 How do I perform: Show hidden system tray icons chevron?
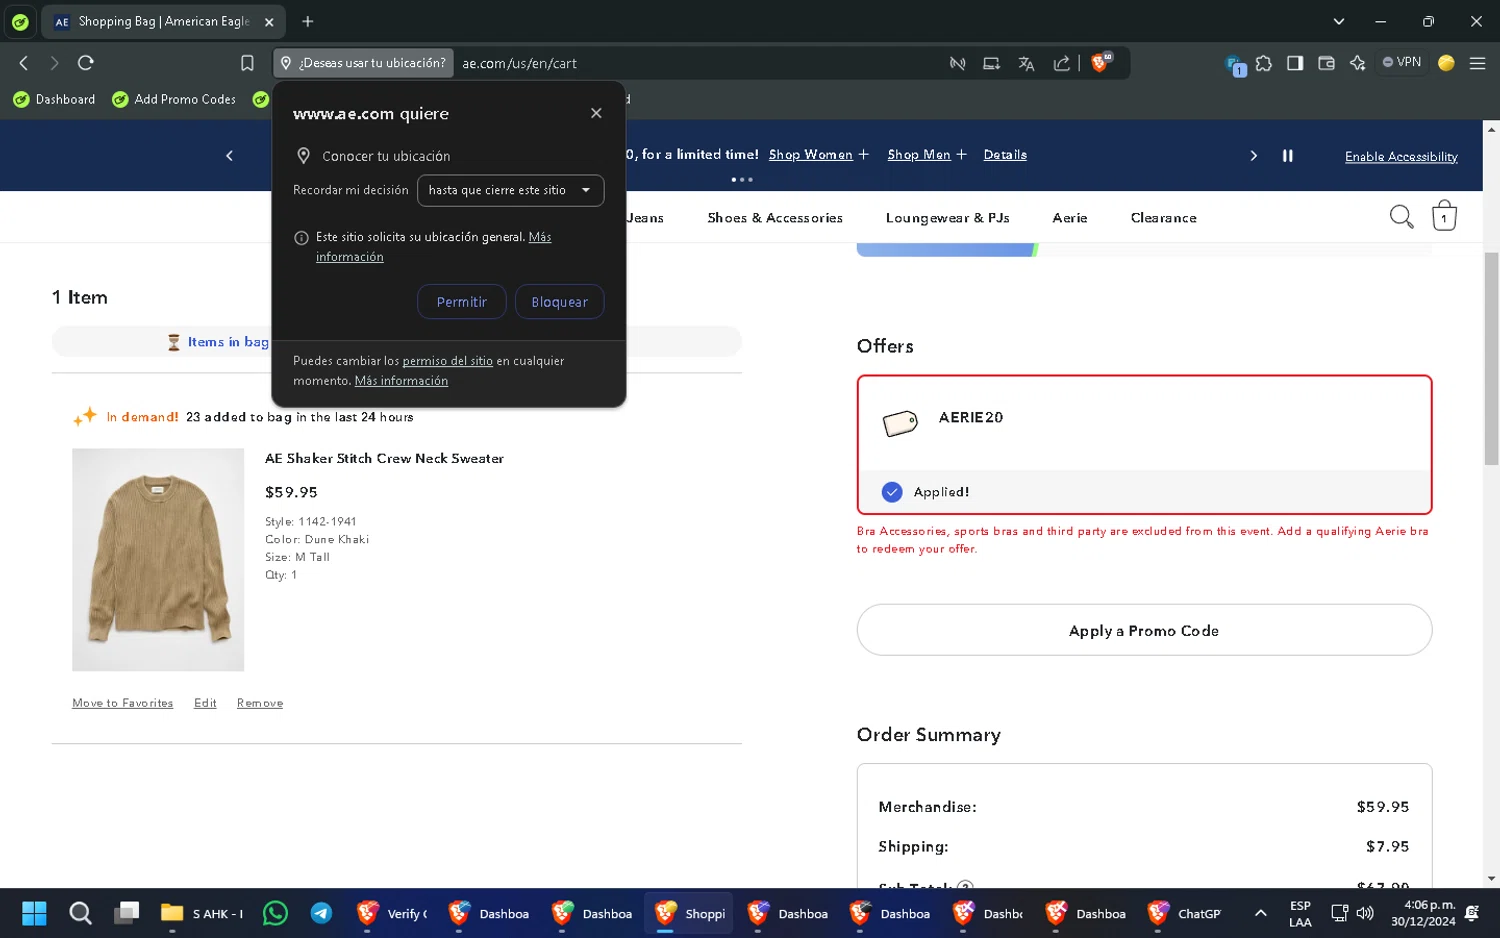point(1261,913)
